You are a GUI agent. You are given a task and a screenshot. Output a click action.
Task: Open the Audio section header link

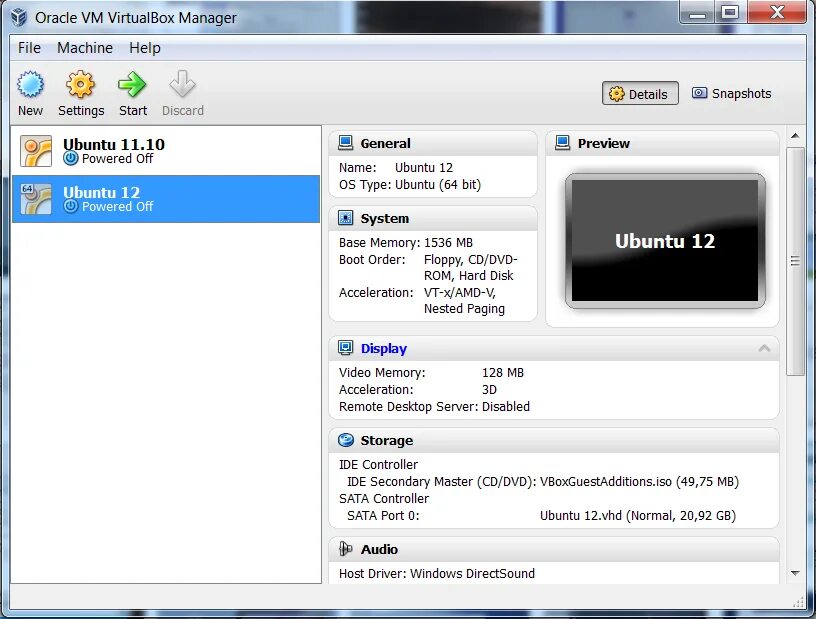click(379, 550)
